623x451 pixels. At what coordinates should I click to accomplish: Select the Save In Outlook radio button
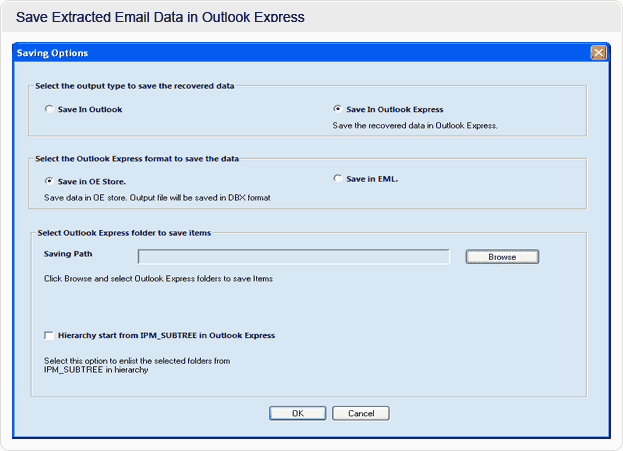pos(49,109)
